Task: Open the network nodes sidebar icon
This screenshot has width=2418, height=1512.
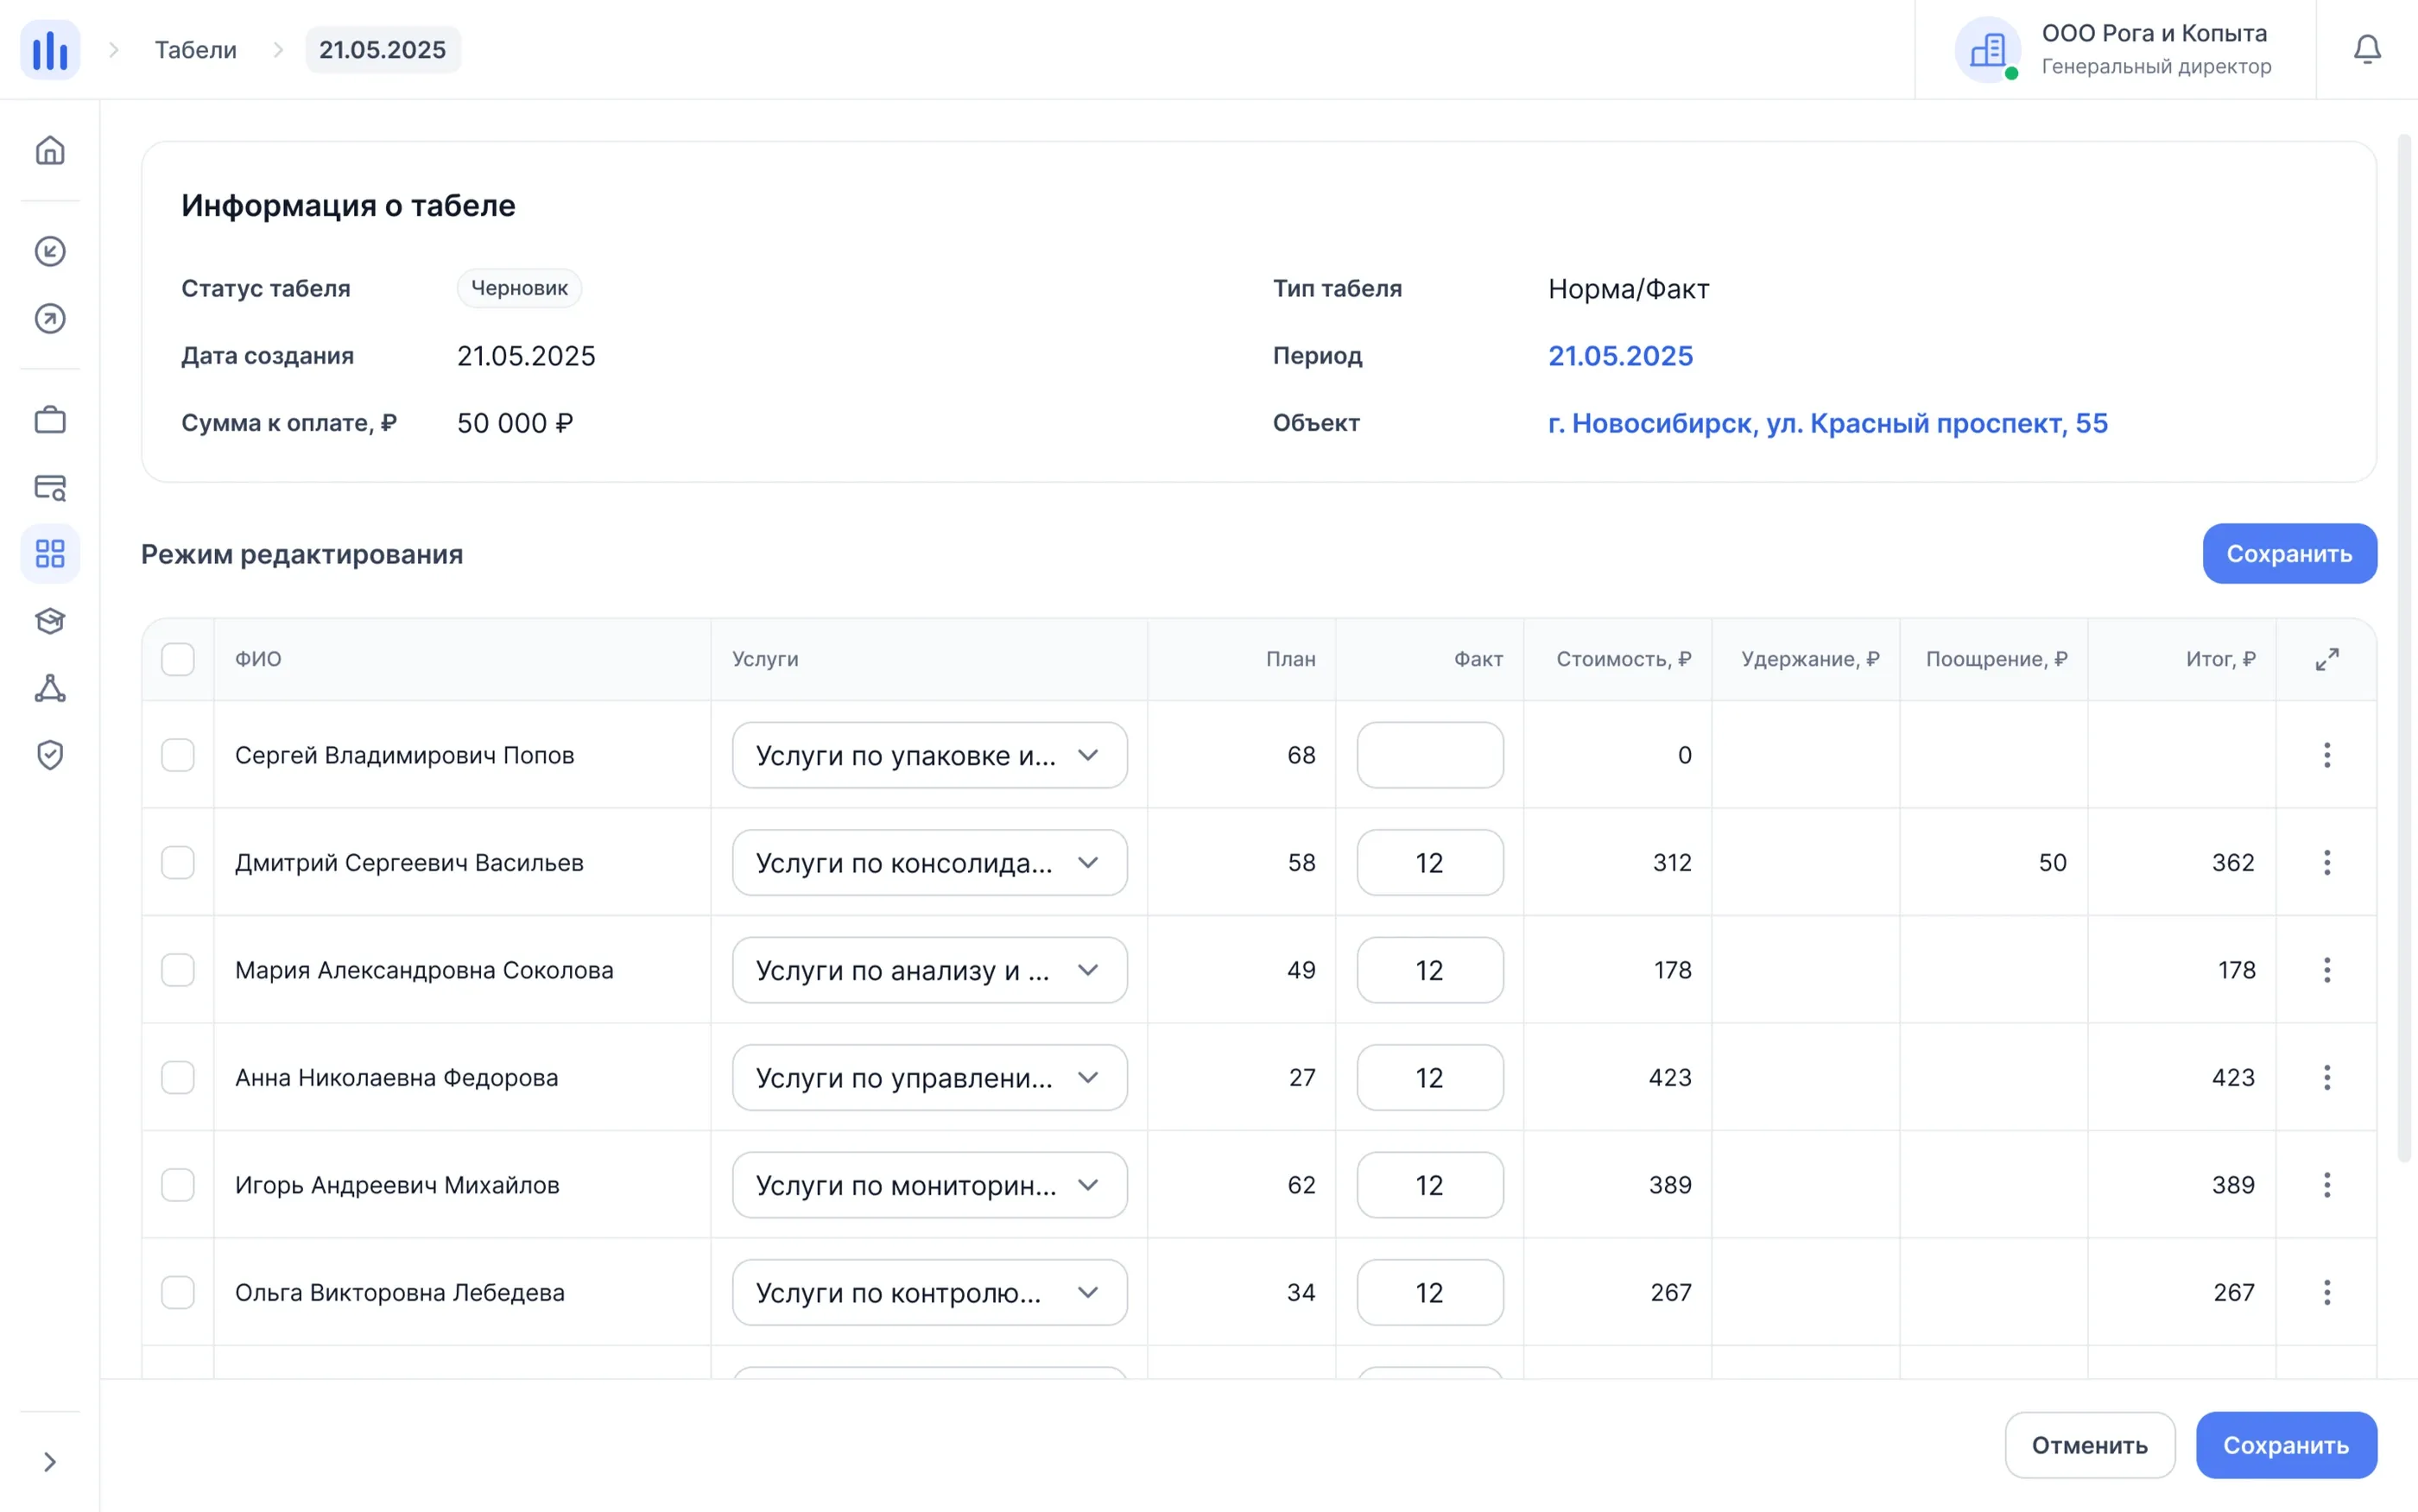Action: pos(50,688)
